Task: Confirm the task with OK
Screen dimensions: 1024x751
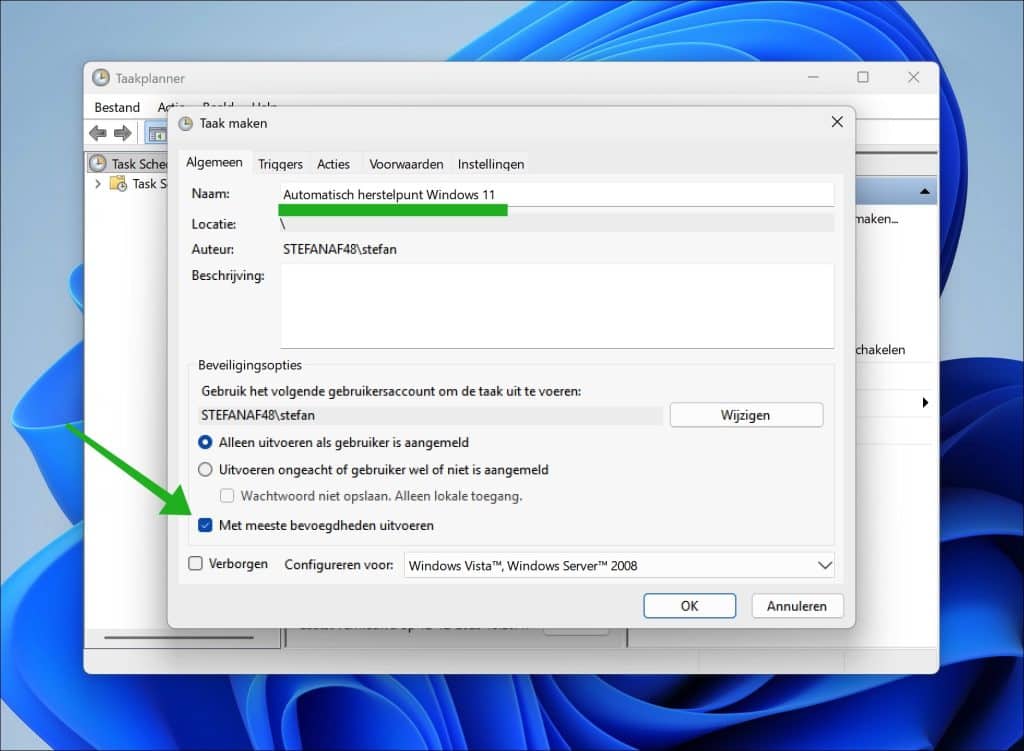Action: [689, 605]
